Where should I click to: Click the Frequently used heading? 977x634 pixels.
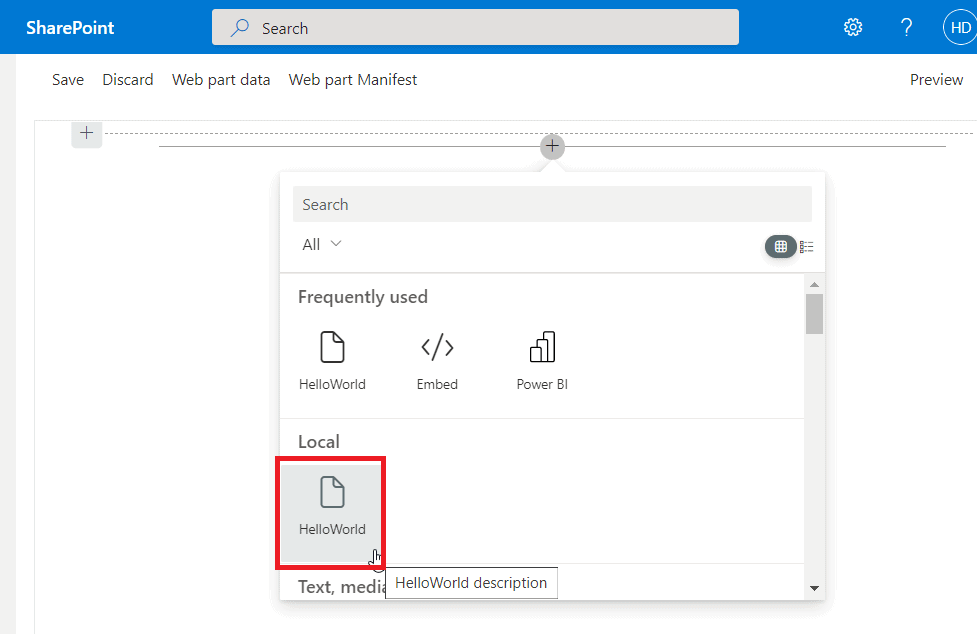point(363,297)
